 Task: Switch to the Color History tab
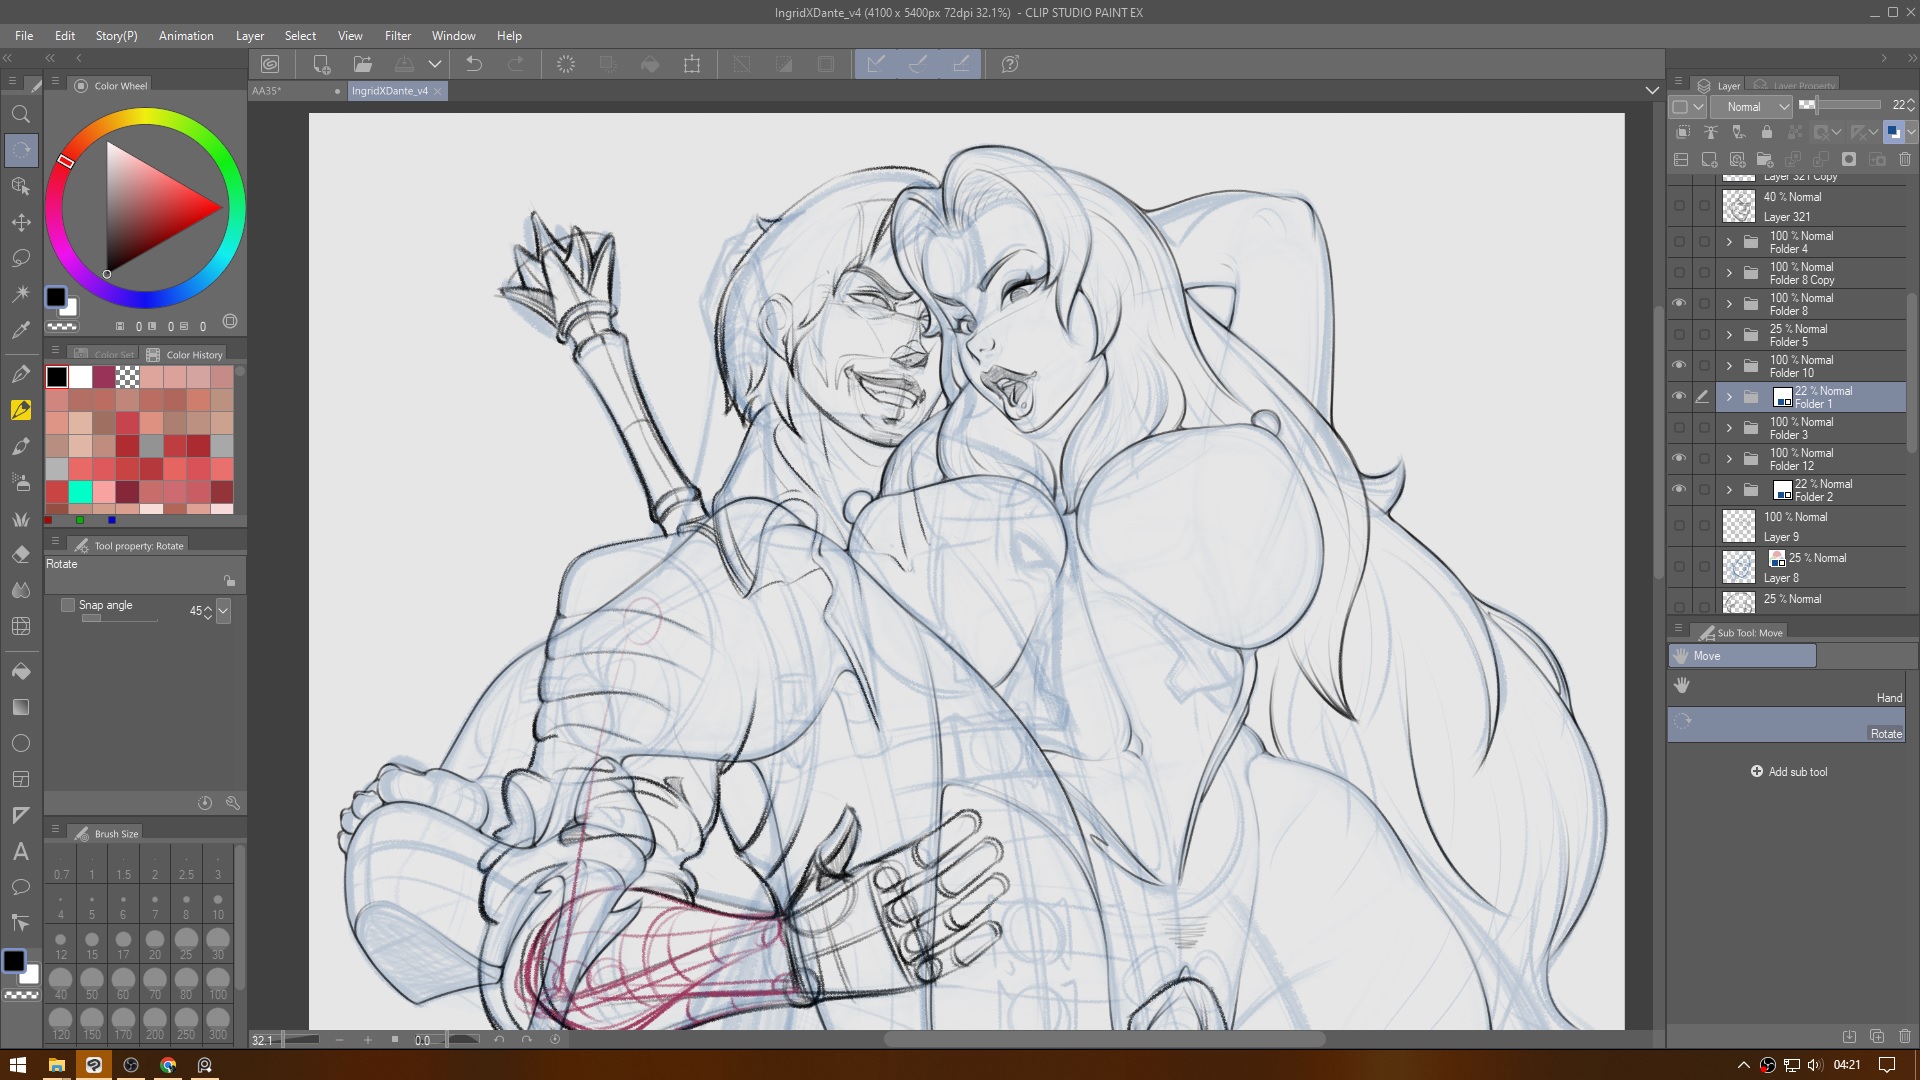click(x=185, y=354)
